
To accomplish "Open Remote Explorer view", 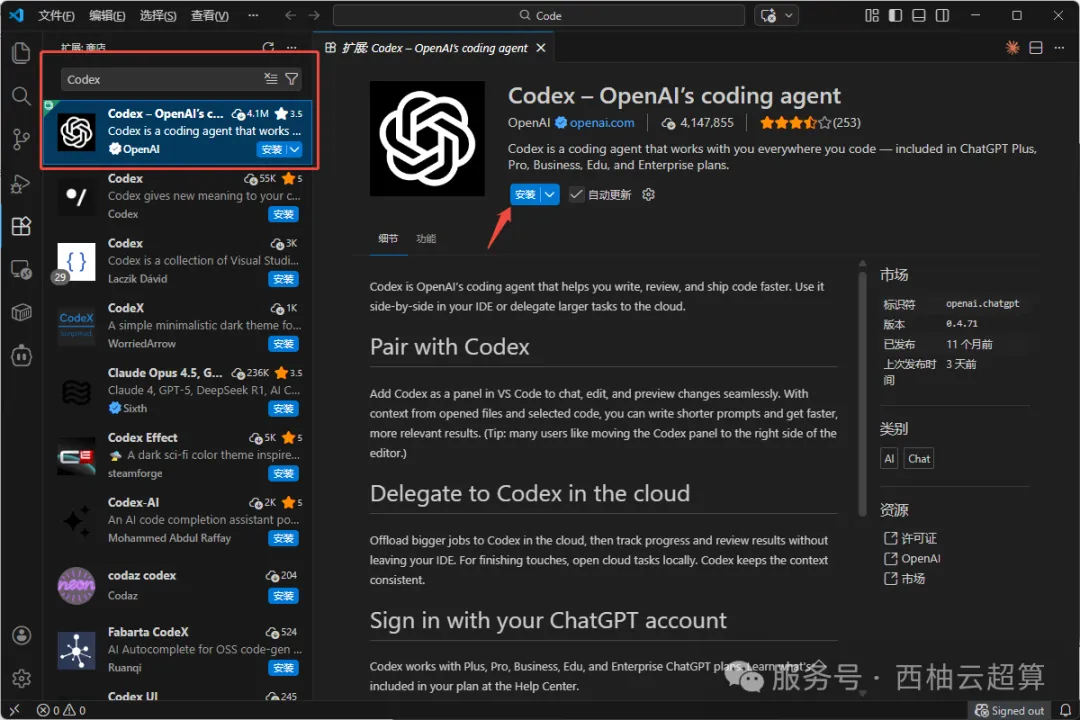I will 21,269.
